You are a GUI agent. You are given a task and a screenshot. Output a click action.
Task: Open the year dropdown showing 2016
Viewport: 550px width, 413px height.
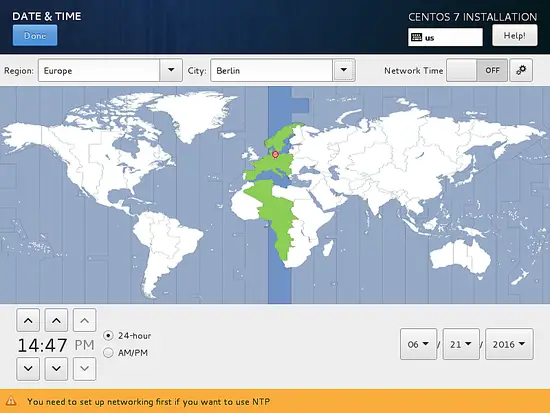click(x=509, y=344)
